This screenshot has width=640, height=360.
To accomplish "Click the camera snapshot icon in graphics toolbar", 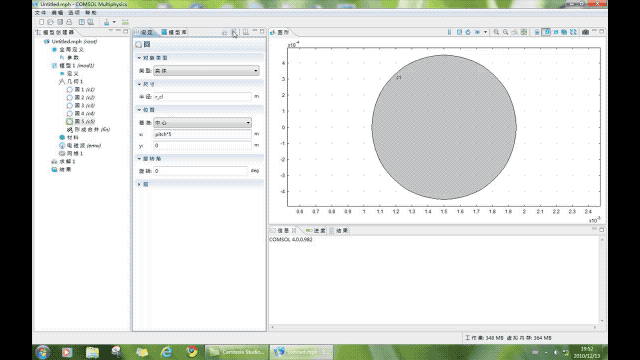I will click(585, 32).
